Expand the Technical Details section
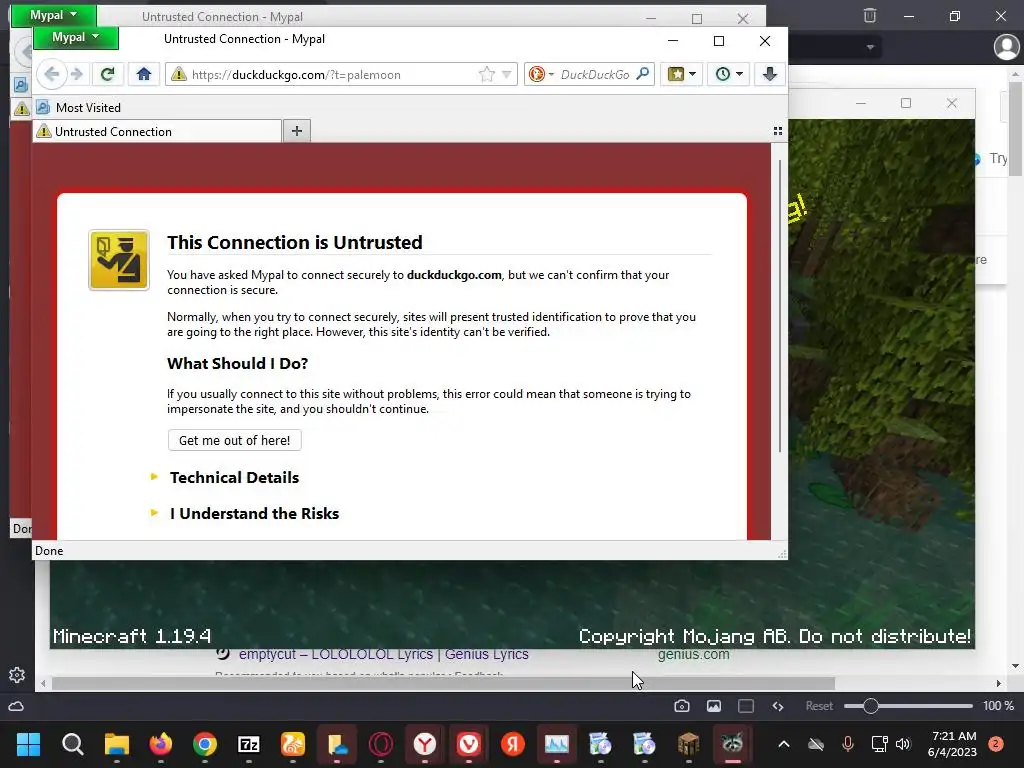Image resolution: width=1024 pixels, height=768 pixels. pos(234,477)
